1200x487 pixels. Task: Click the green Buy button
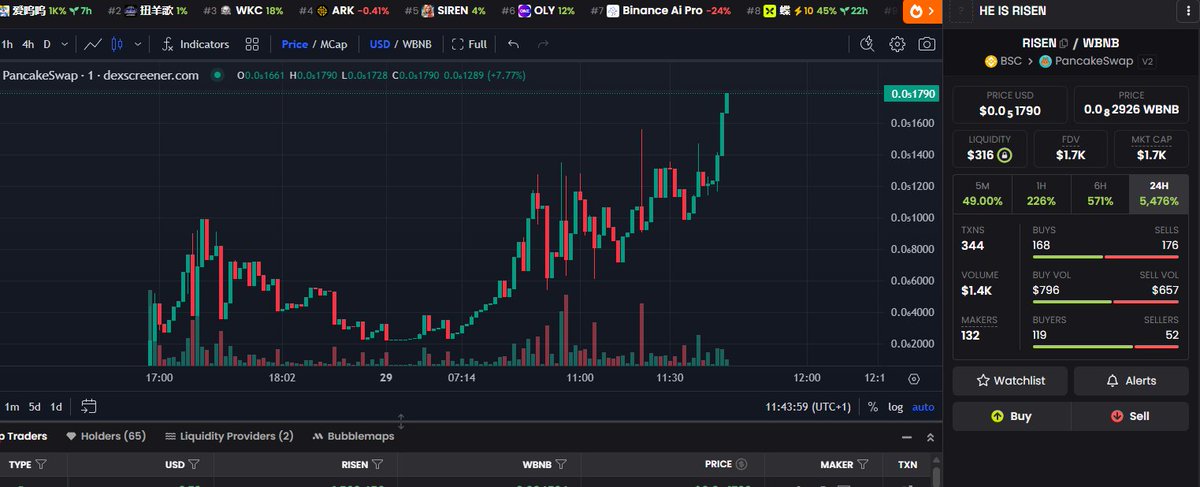pos(1010,416)
